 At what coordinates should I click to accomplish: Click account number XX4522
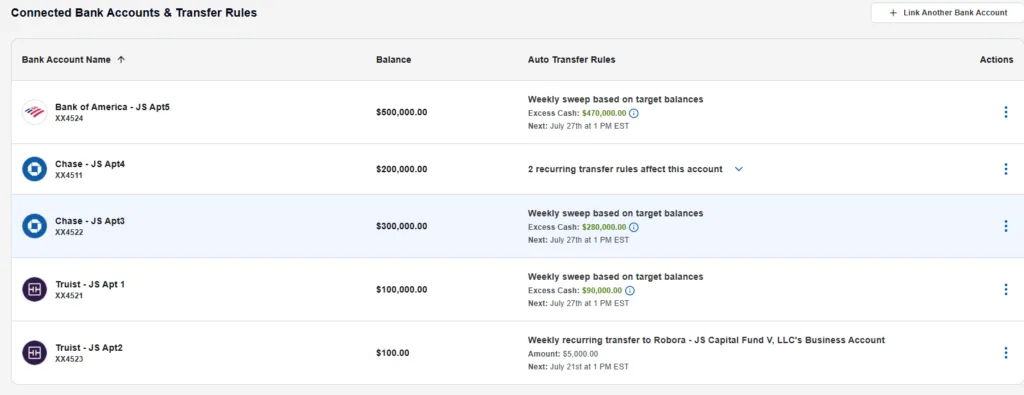tap(69, 232)
